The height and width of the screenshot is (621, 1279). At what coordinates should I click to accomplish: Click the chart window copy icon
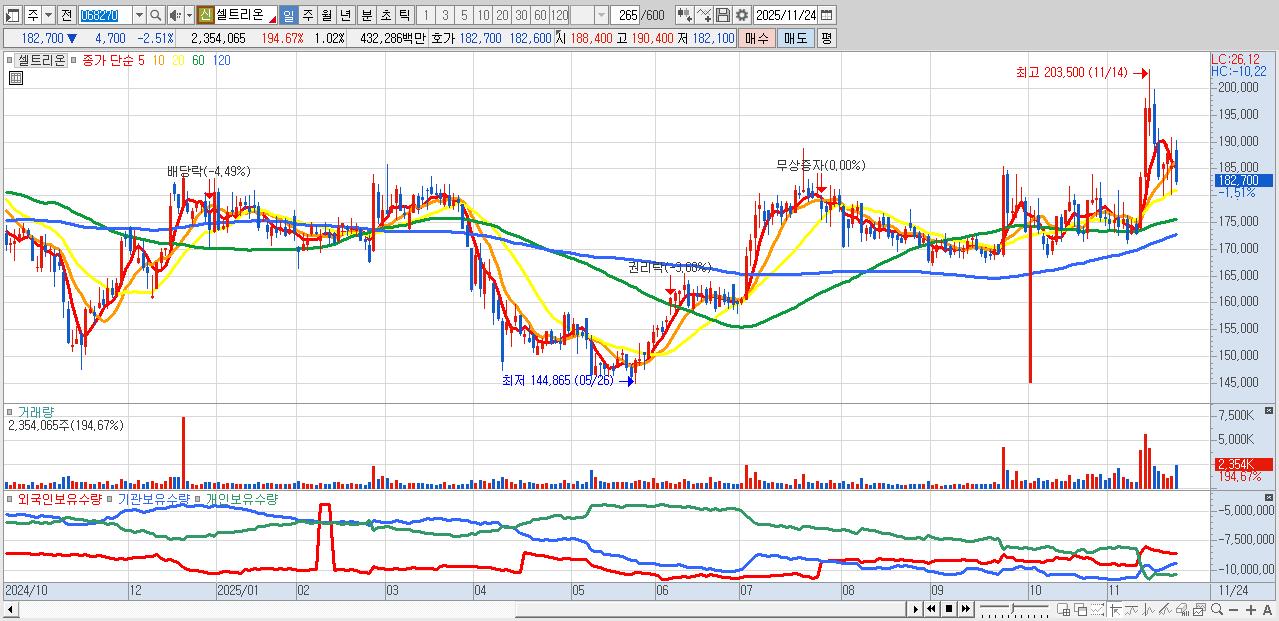(1199, 610)
